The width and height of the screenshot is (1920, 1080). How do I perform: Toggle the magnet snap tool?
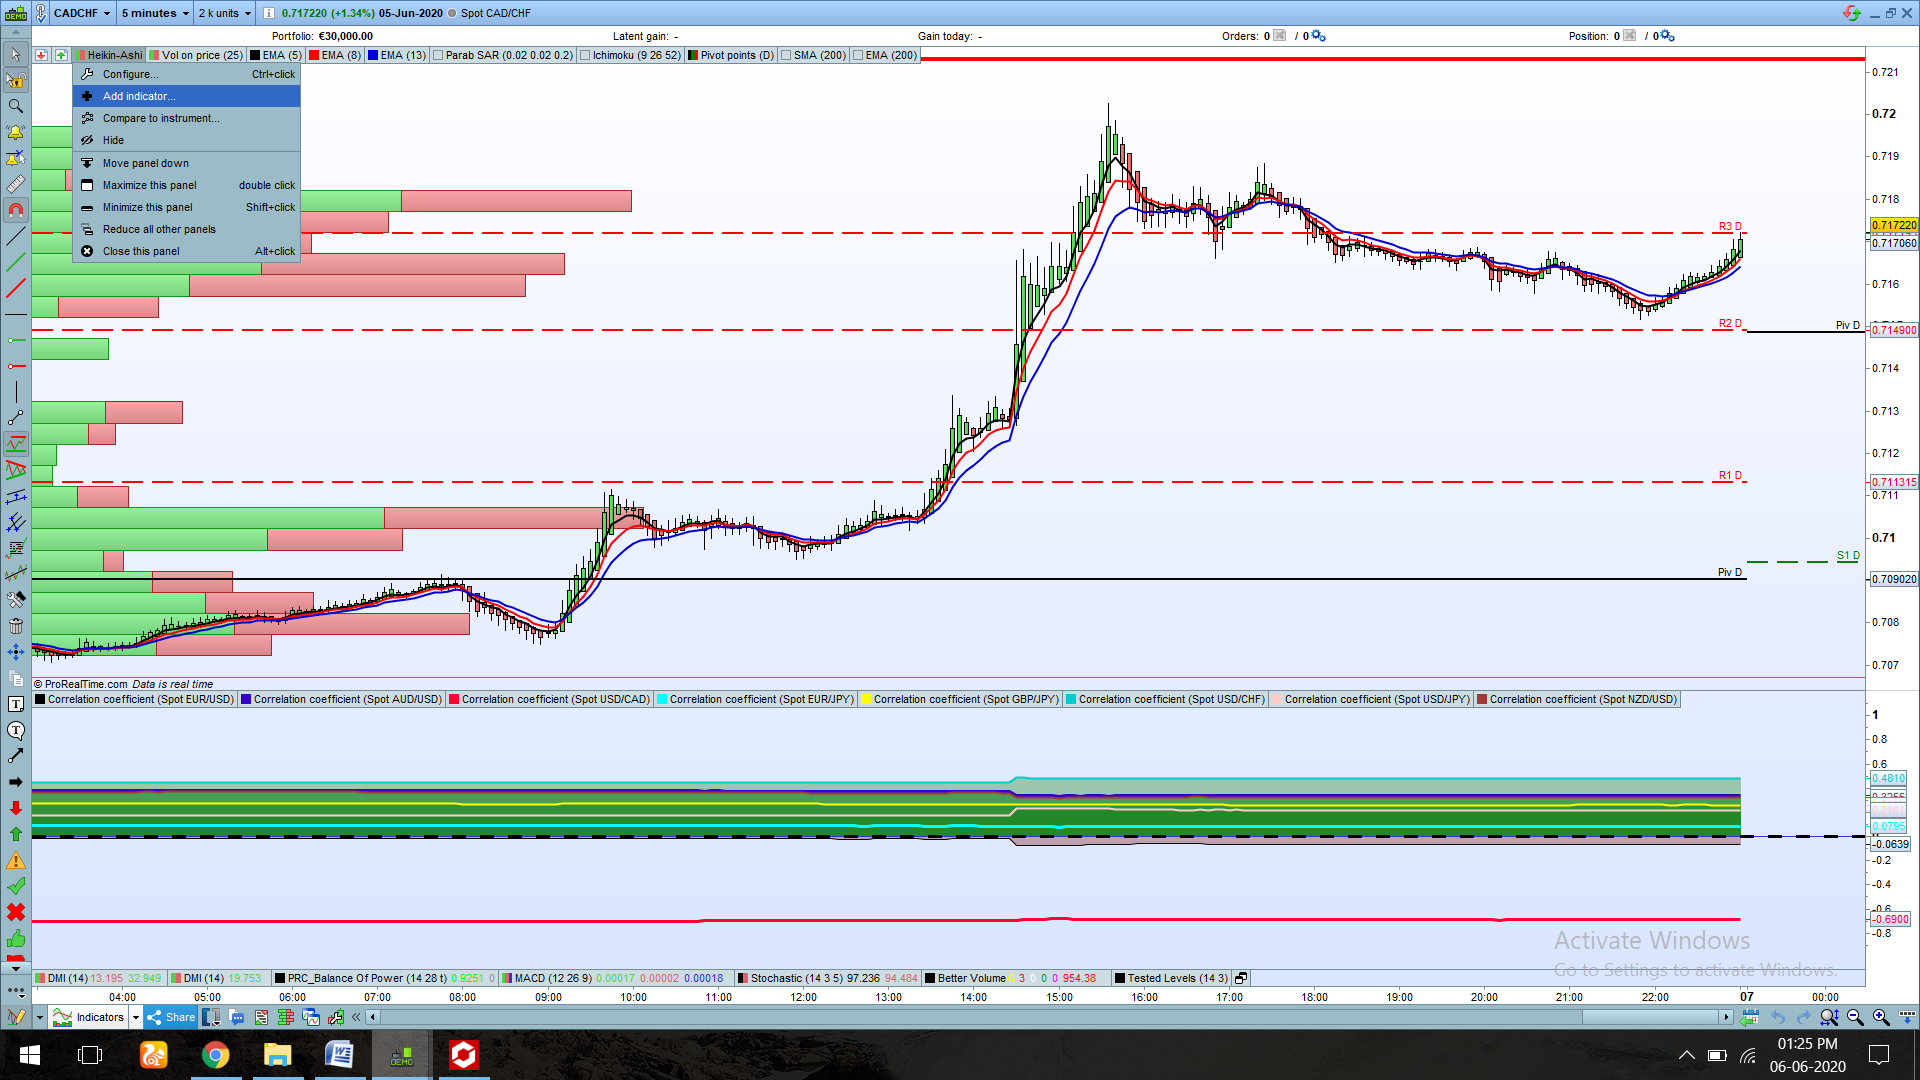[x=15, y=210]
